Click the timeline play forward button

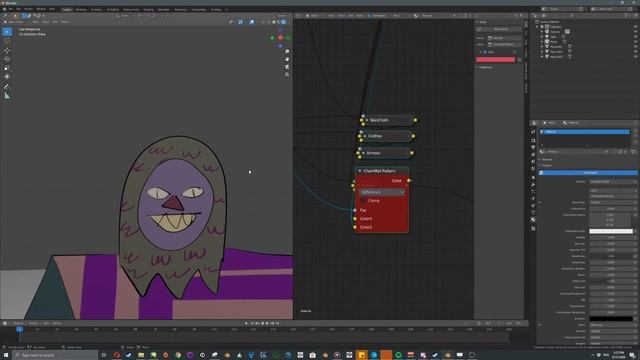click(267, 323)
